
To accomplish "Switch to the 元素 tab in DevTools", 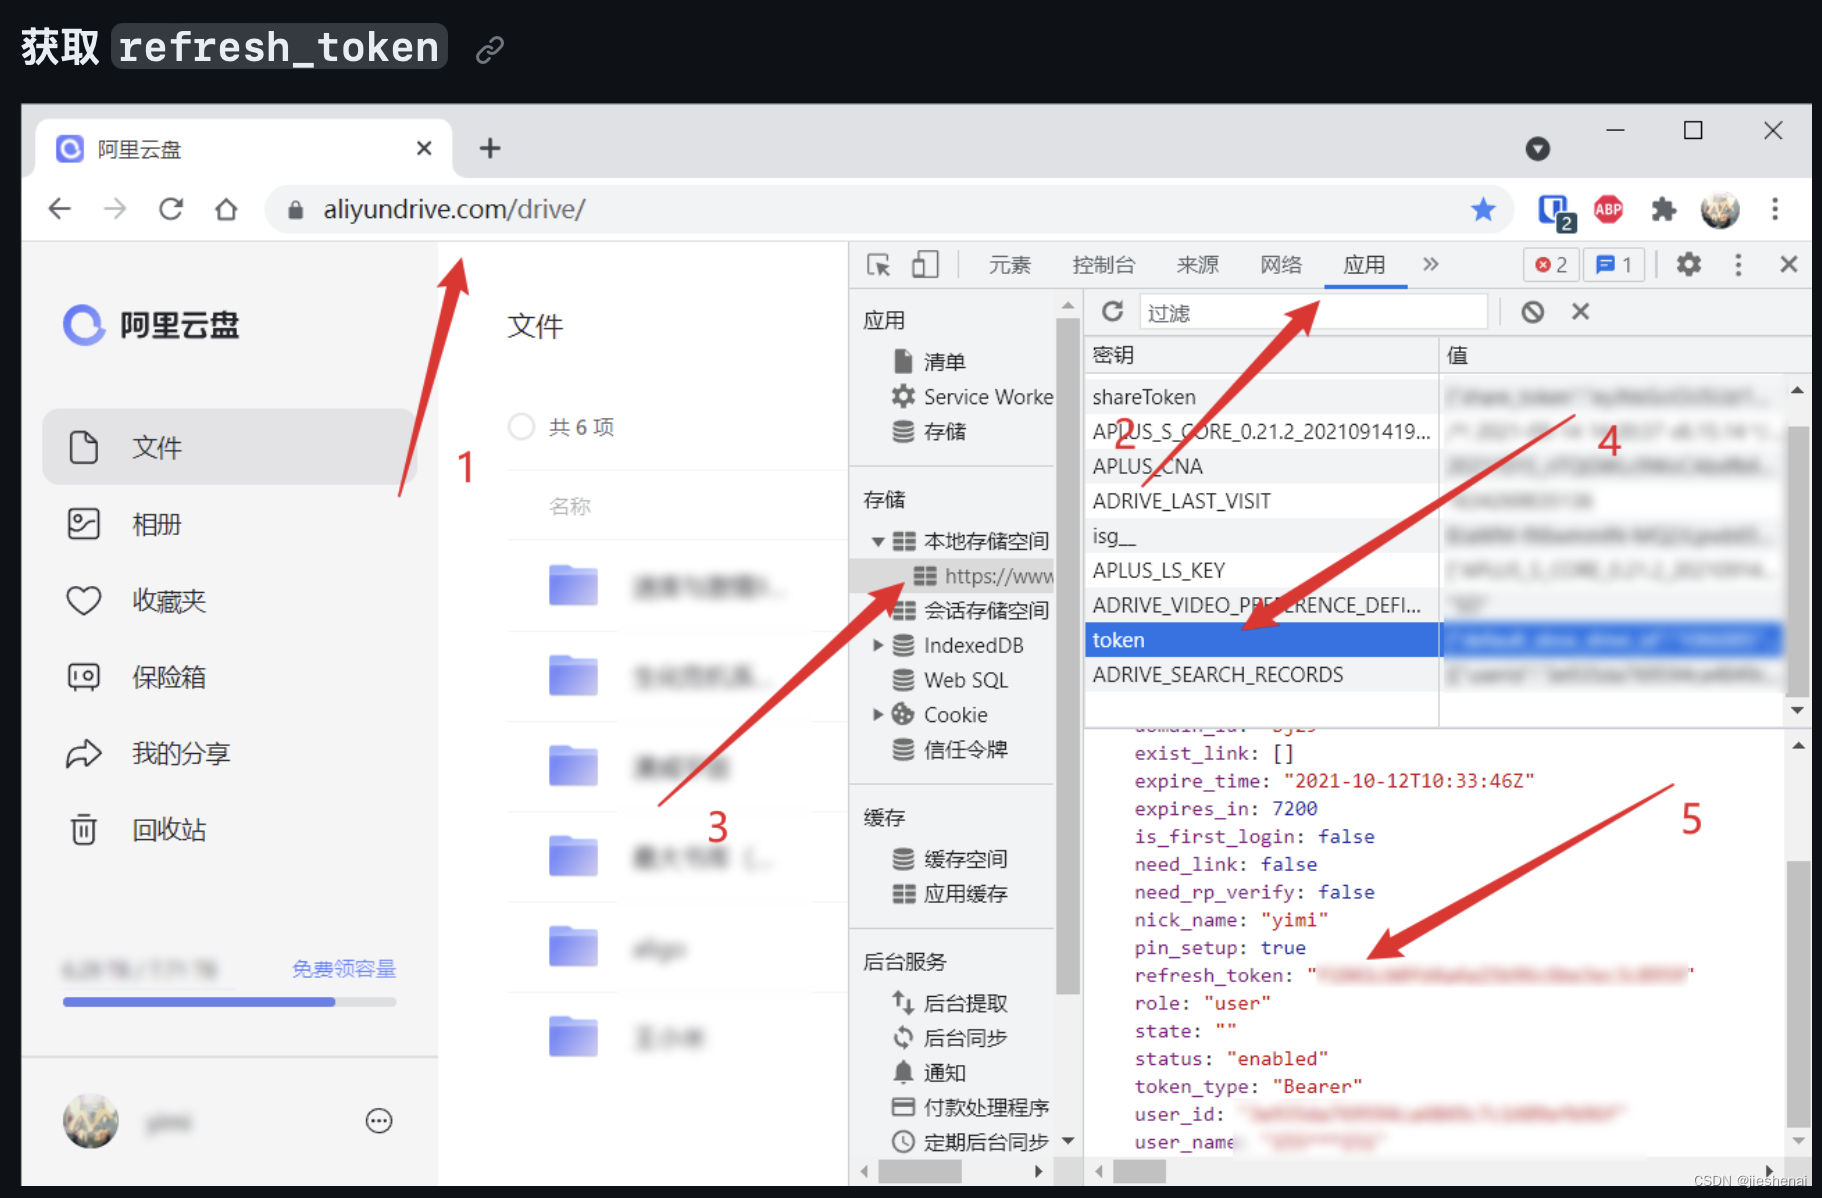I will tap(1010, 265).
